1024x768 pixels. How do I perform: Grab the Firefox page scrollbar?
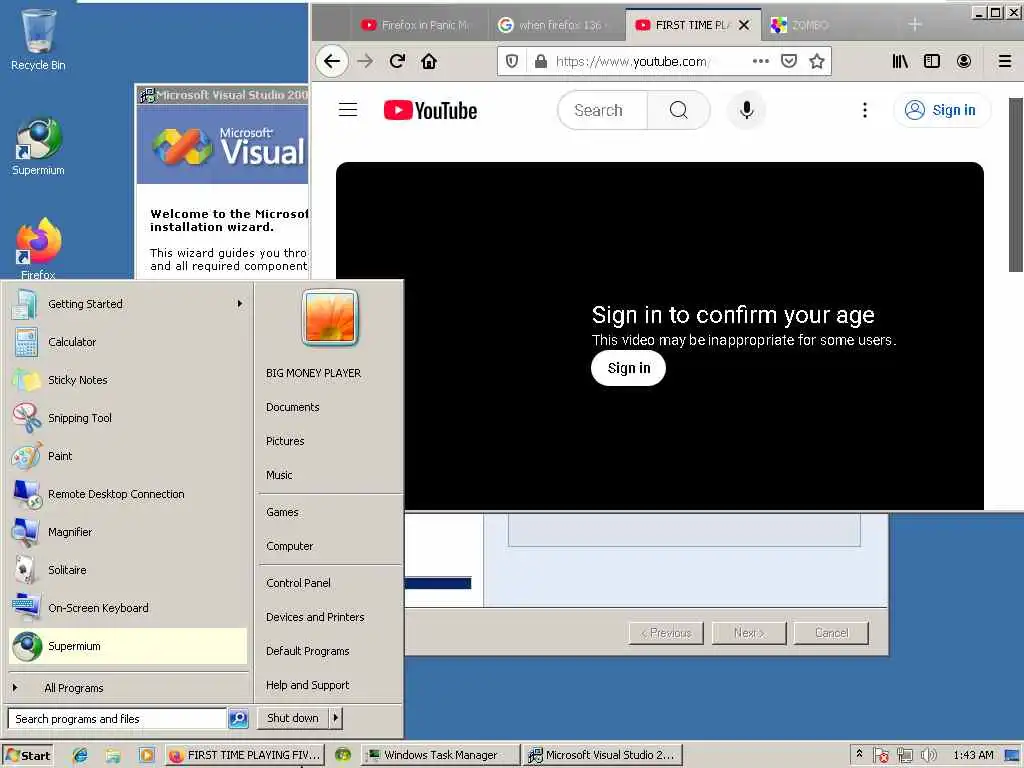[1016, 185]
